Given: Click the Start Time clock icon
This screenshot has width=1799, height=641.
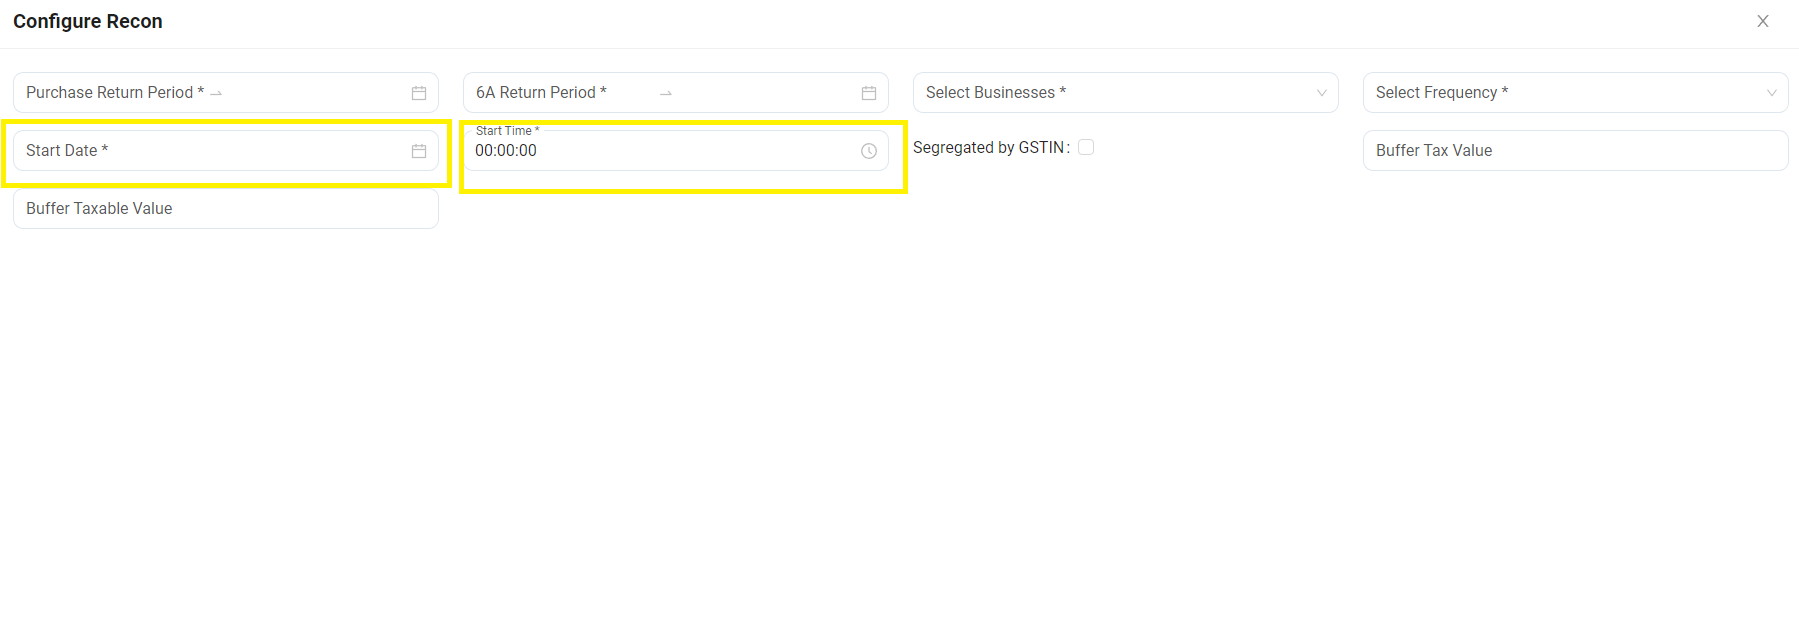Looking at the screenshot, I should [869, 151].
